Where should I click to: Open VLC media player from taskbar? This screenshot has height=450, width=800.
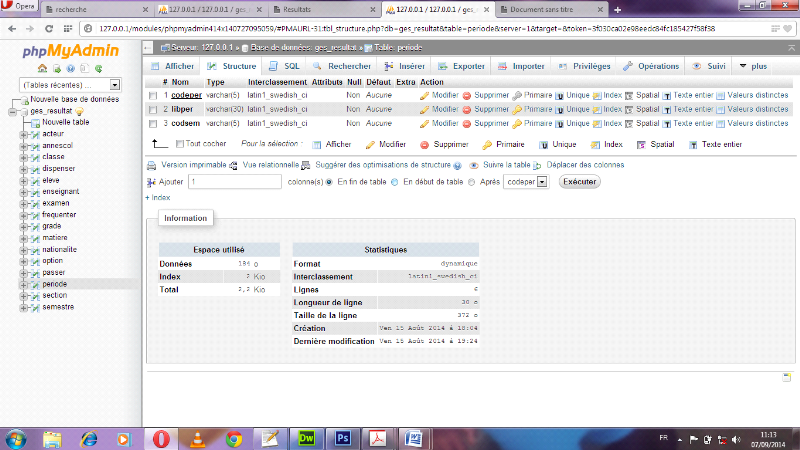(197, 439)
